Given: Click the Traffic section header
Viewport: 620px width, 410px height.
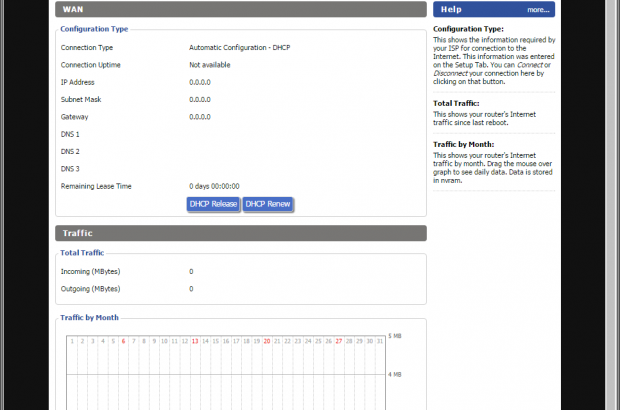Looking at the screenshot, I should pyautogui.click(x=240, y=233).
